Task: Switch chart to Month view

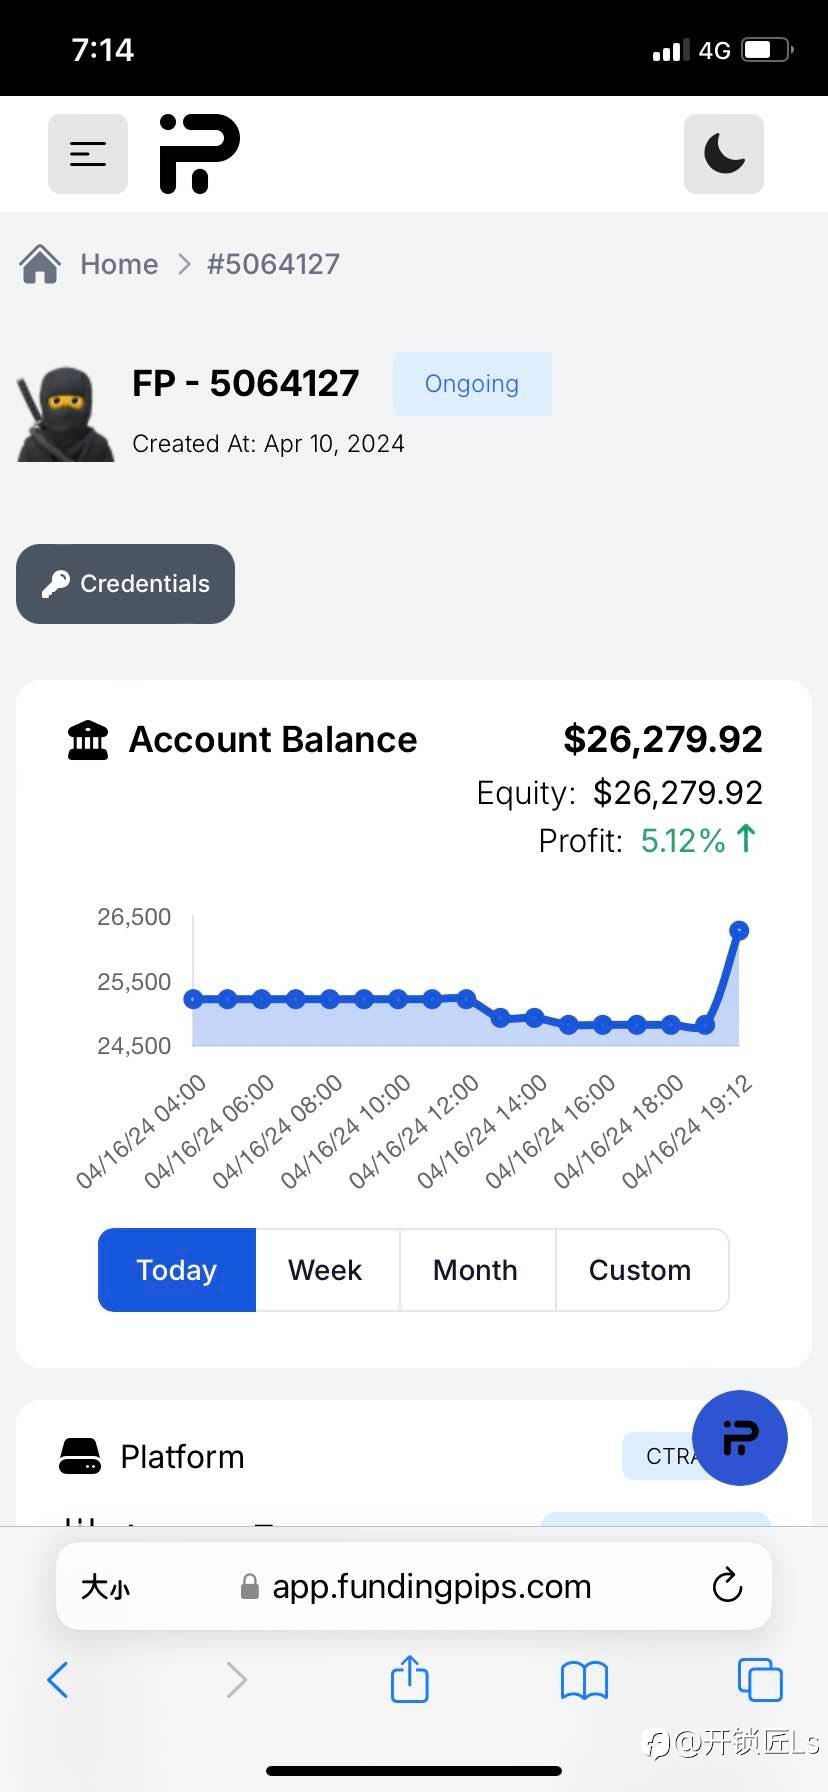Action: (475, 1270)
